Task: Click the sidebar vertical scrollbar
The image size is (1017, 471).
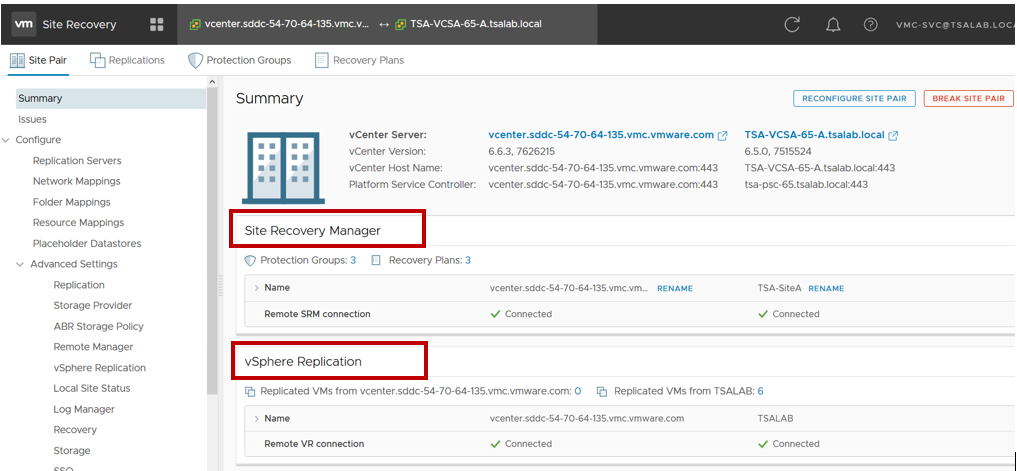Action: [212, 250]
